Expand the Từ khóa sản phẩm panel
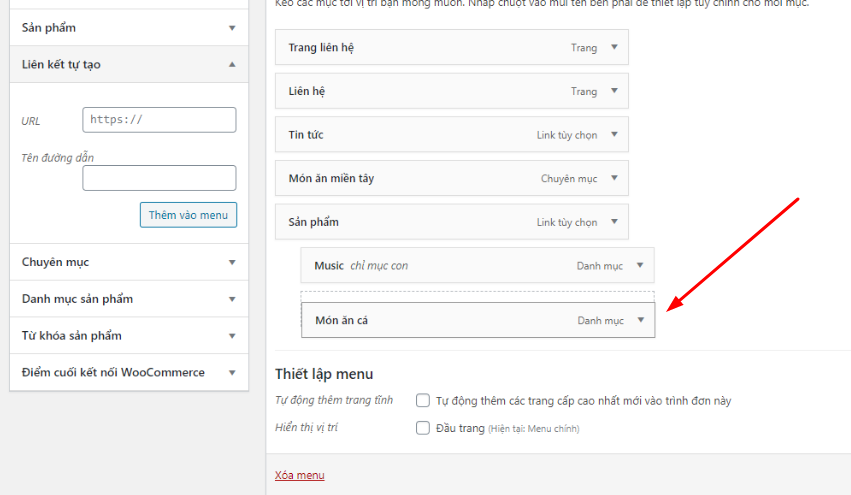The height and width of the screenshot is (495, 851). click(232, 336)
